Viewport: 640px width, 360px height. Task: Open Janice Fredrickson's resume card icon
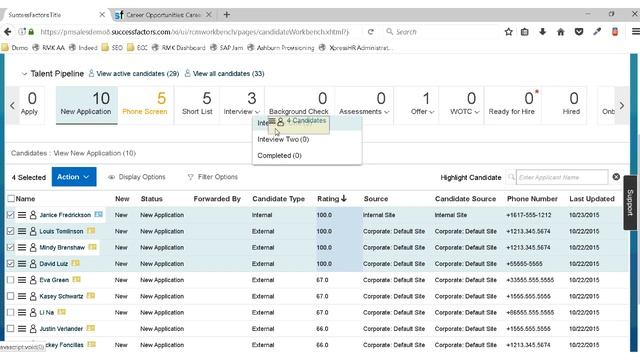click(98, 214)
